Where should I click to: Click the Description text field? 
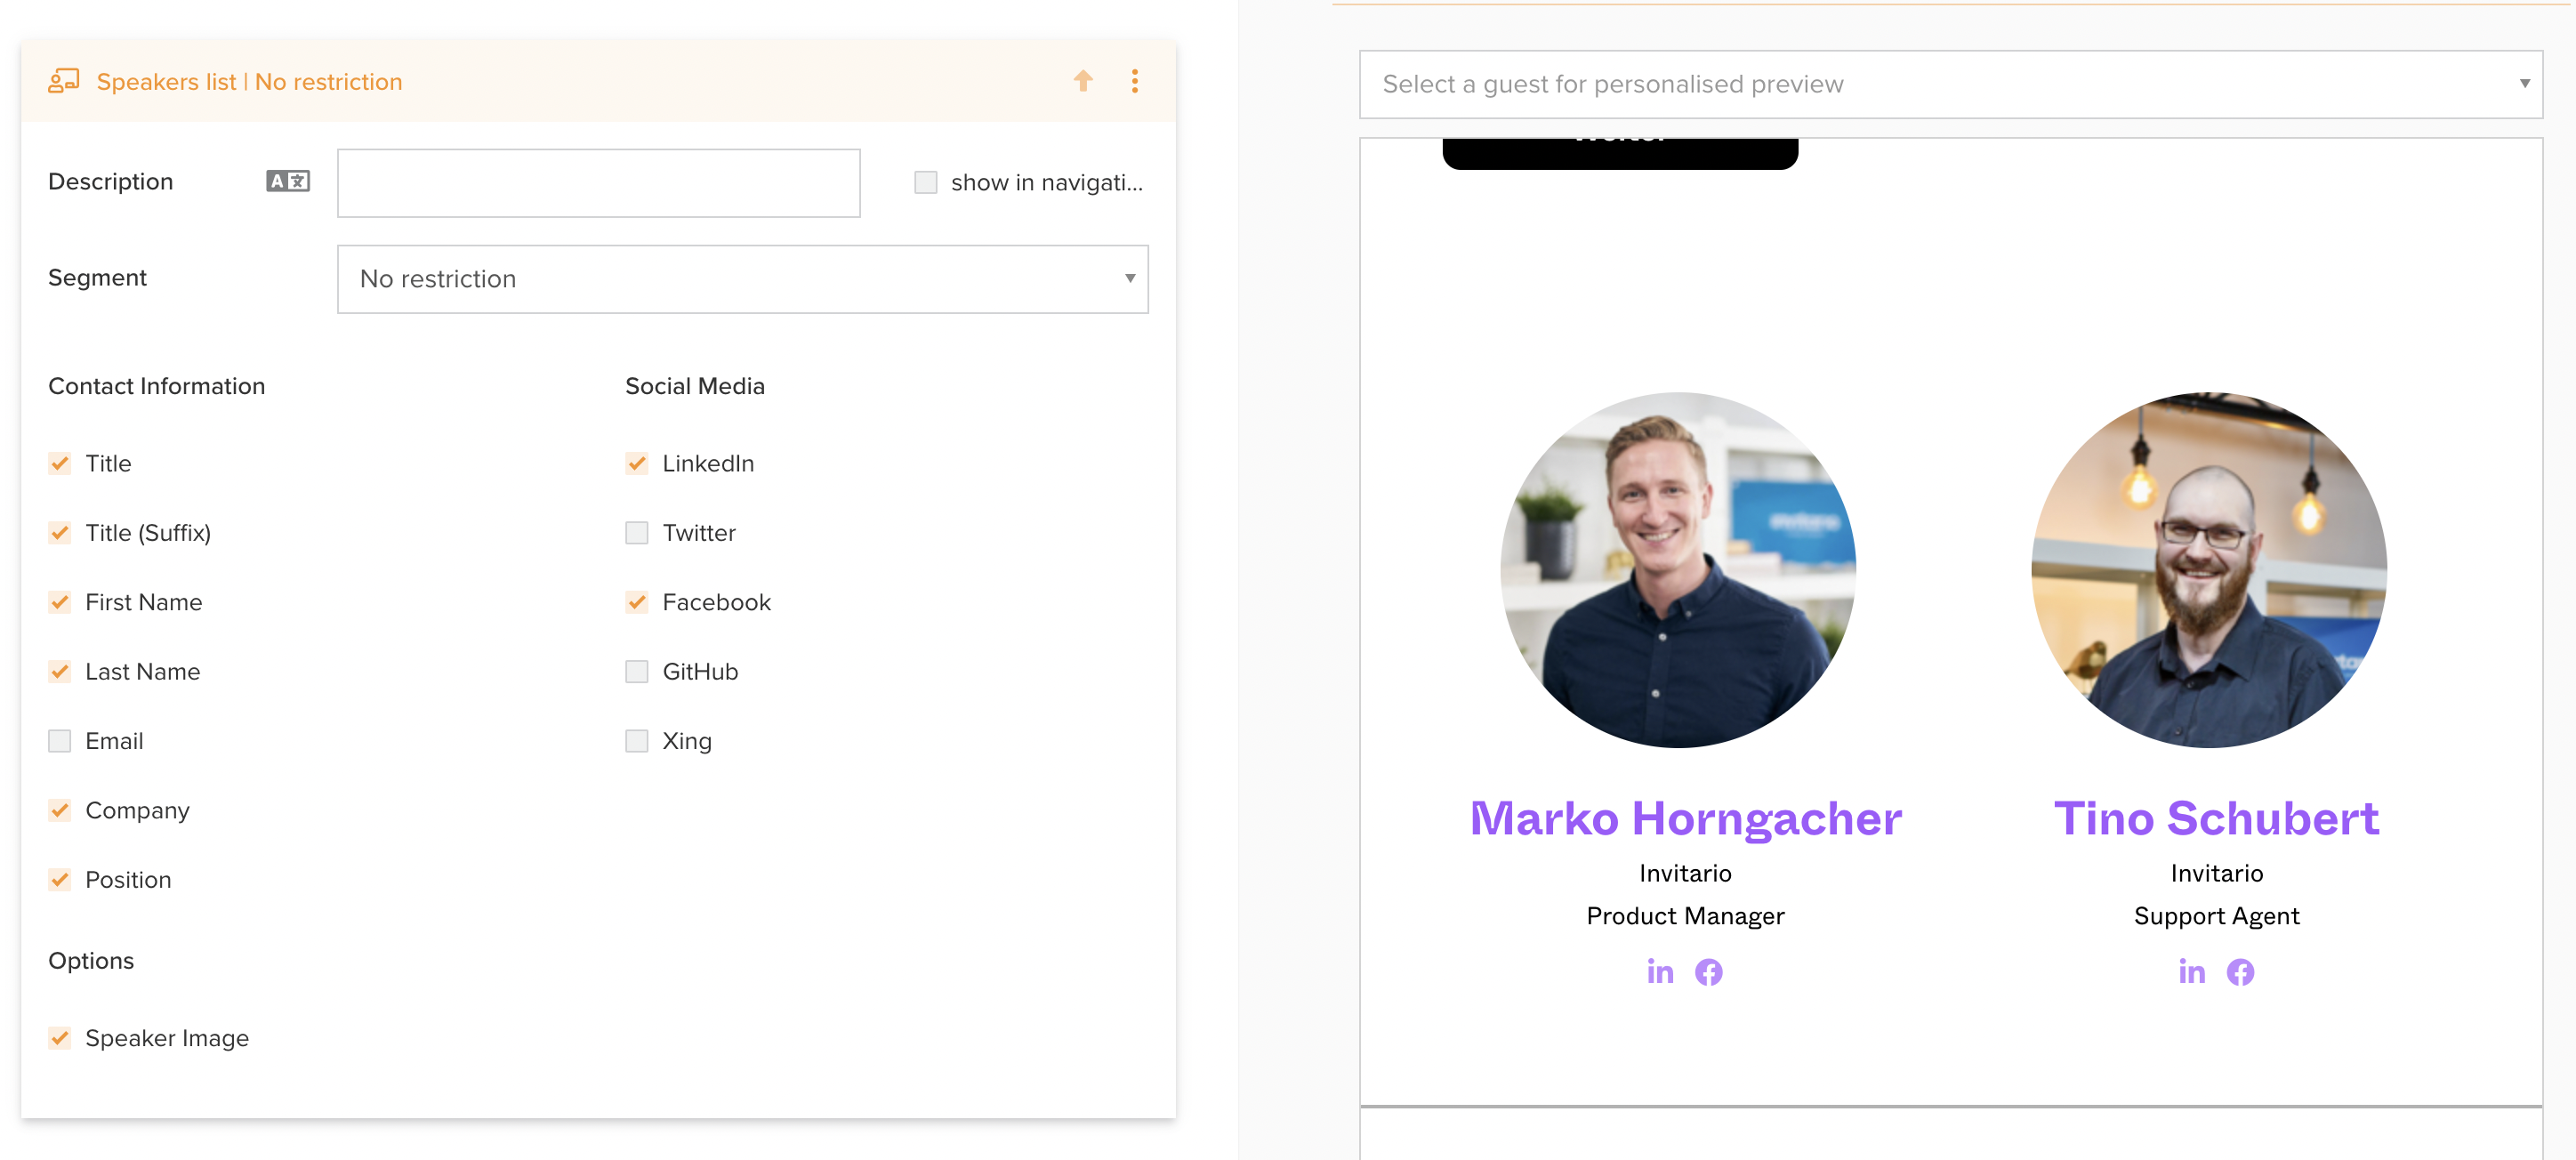pos(598,183)
